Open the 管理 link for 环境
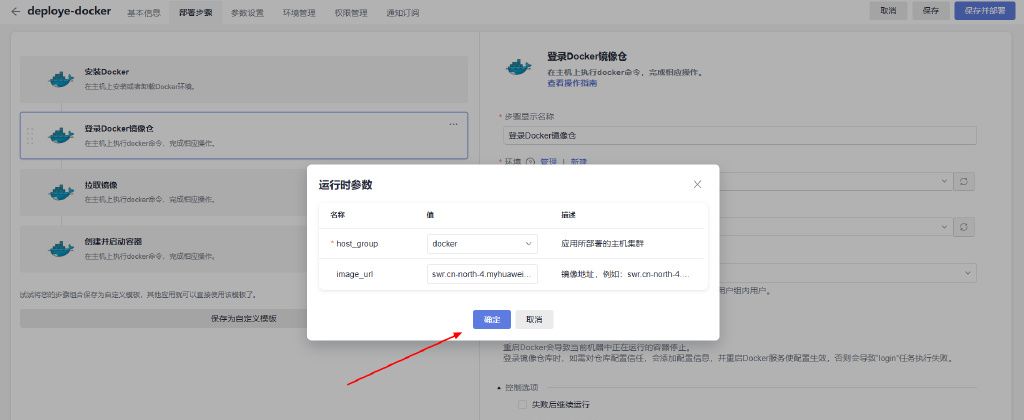1024x420 pixels. pyautogui.click(x=548, y=161)
